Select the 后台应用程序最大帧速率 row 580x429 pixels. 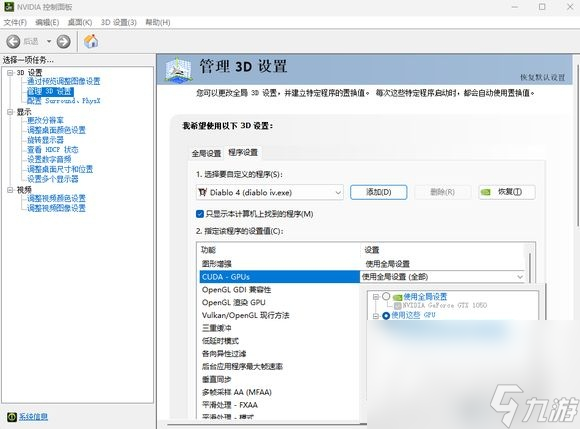point(280,366)
